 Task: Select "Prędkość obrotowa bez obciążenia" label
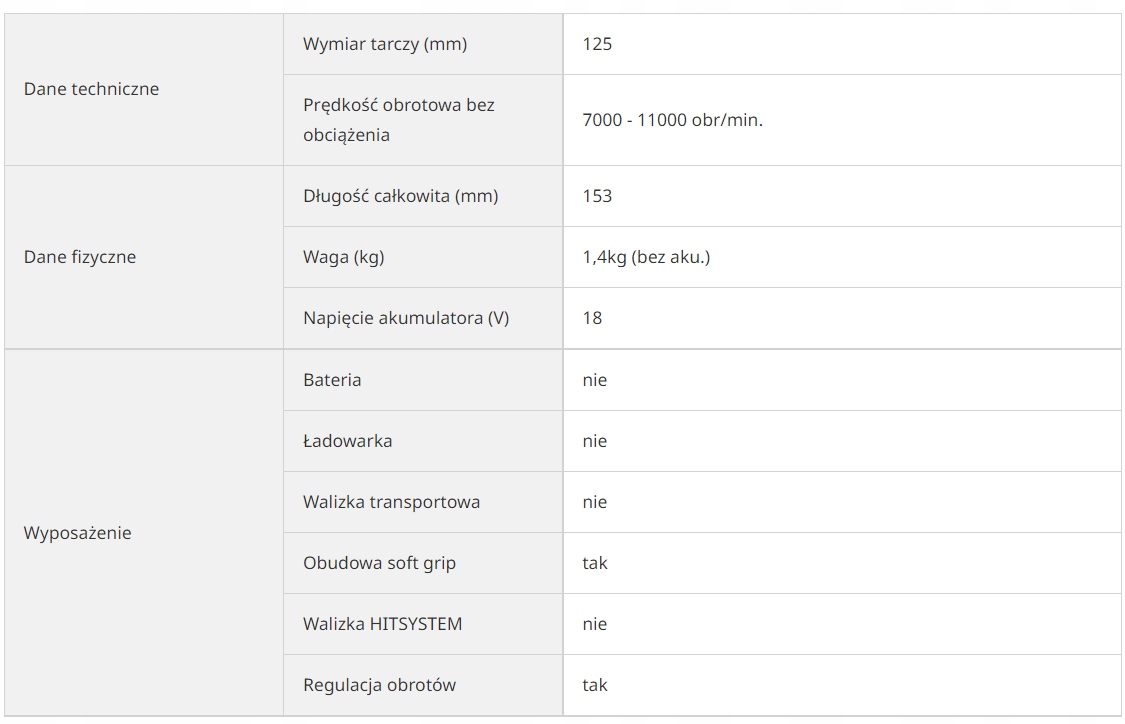[399, 120]
